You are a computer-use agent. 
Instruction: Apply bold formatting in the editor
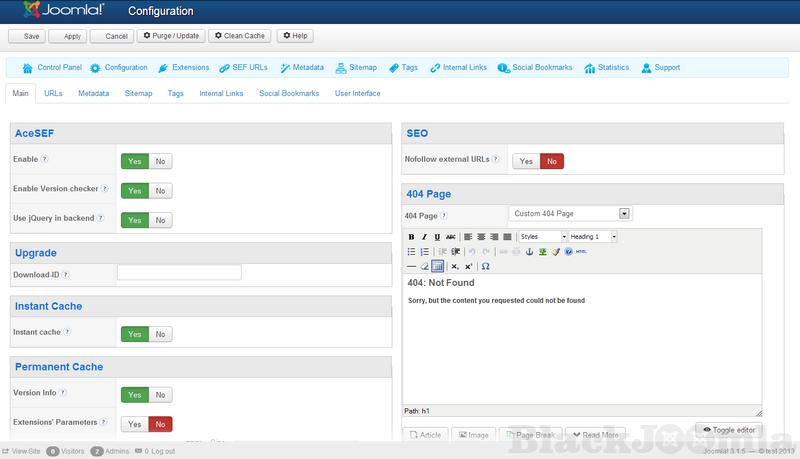tap(411, 237)
